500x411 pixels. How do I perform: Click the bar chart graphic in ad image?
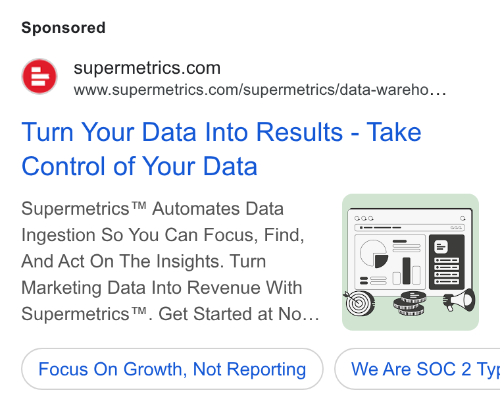(406, 271)
